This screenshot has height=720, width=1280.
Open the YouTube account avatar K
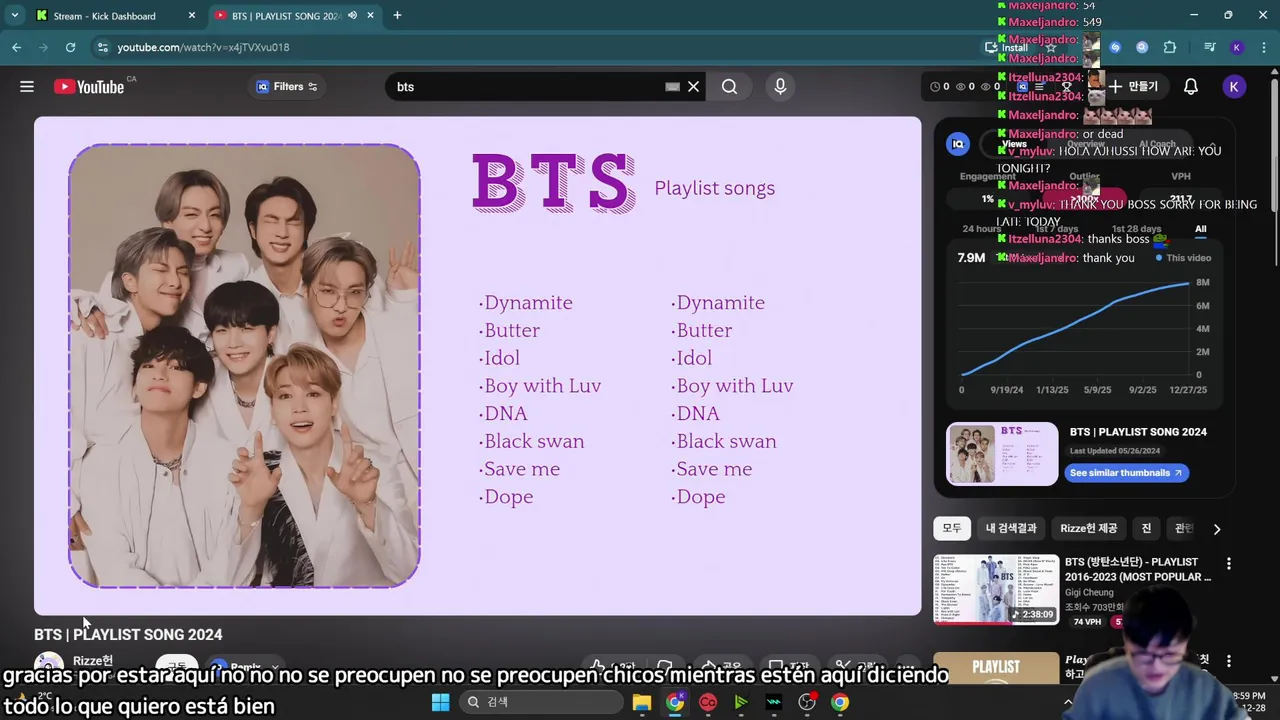pyautogui.click(x=1234, y=87)
